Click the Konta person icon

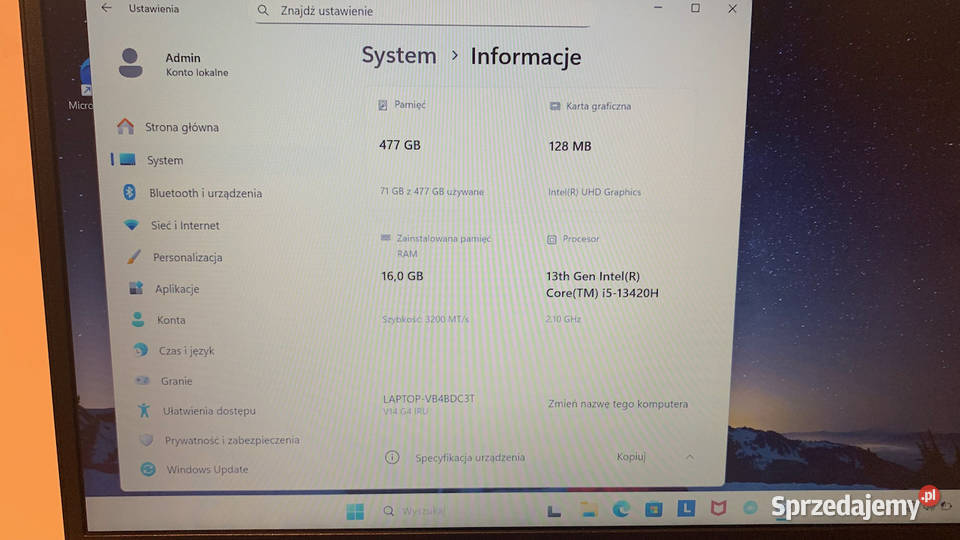pos(138,319)
